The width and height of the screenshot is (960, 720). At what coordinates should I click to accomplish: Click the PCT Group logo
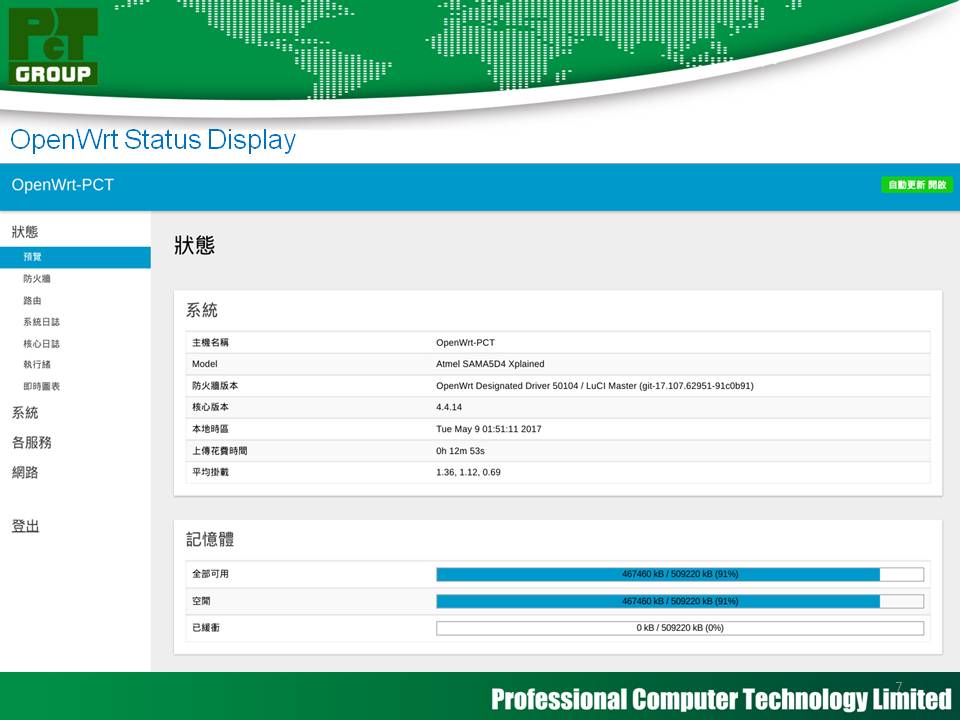click(54, 47)
